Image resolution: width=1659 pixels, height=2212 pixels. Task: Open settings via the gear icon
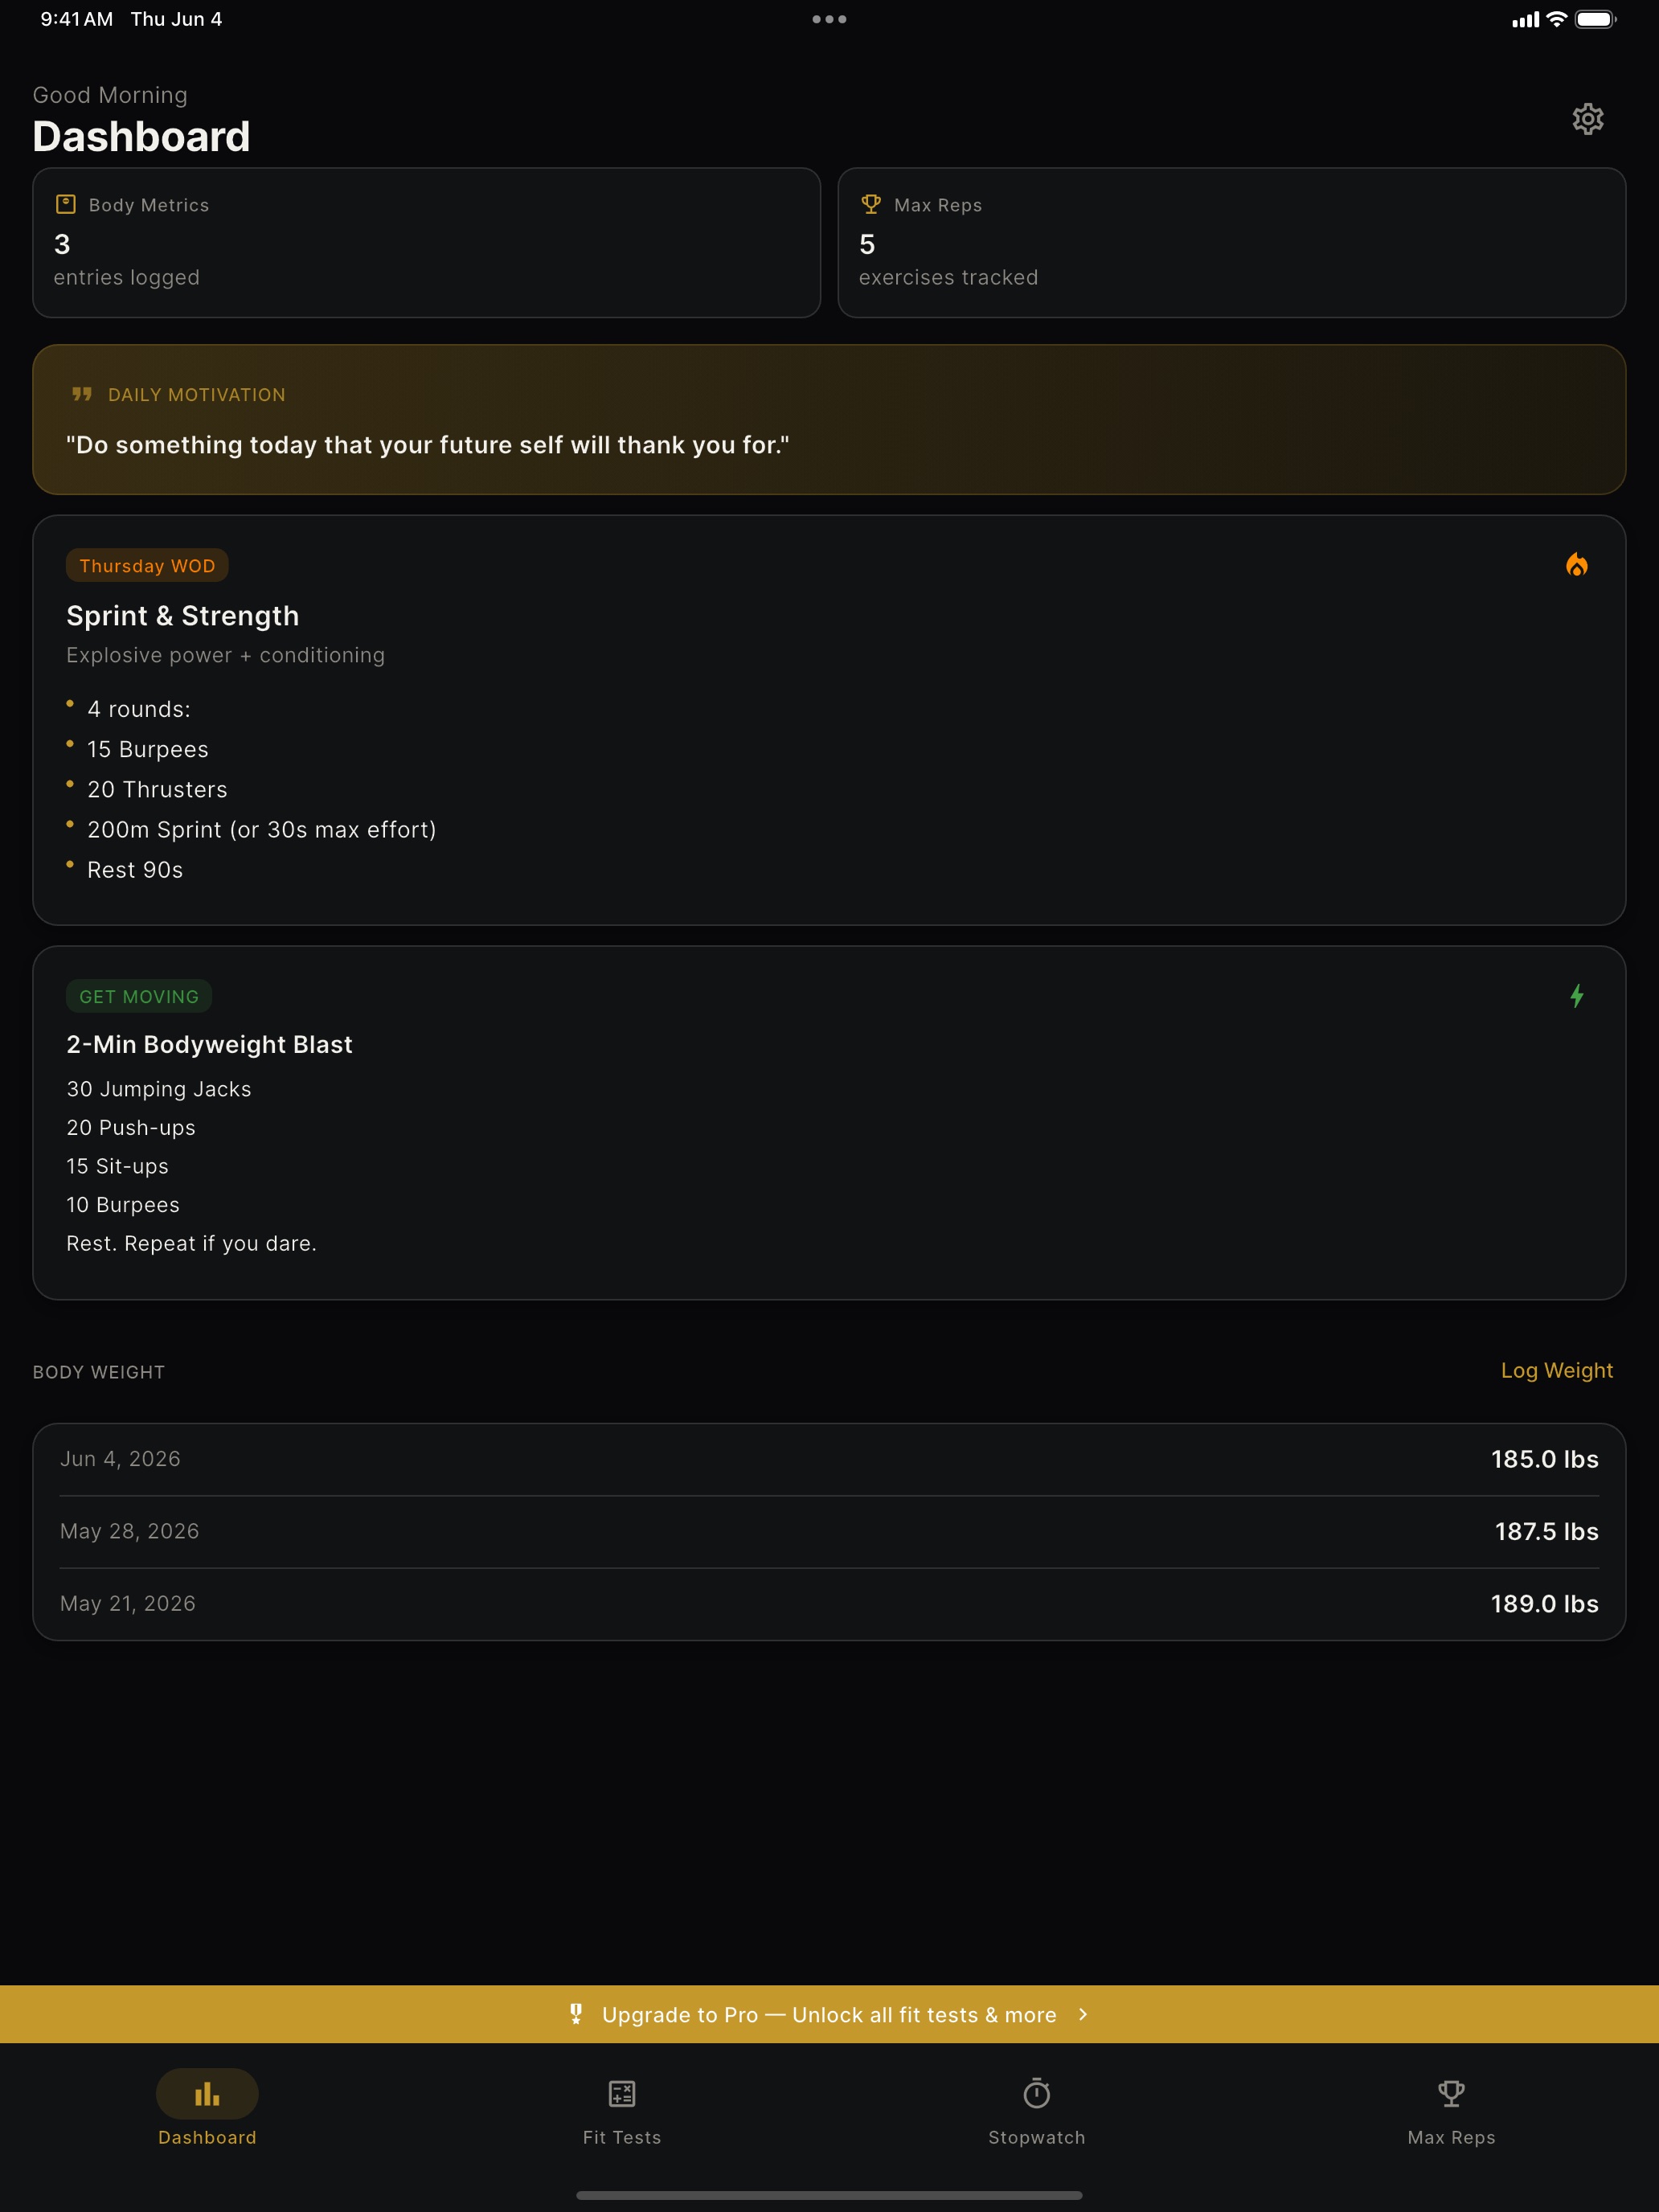point(1587,119)
